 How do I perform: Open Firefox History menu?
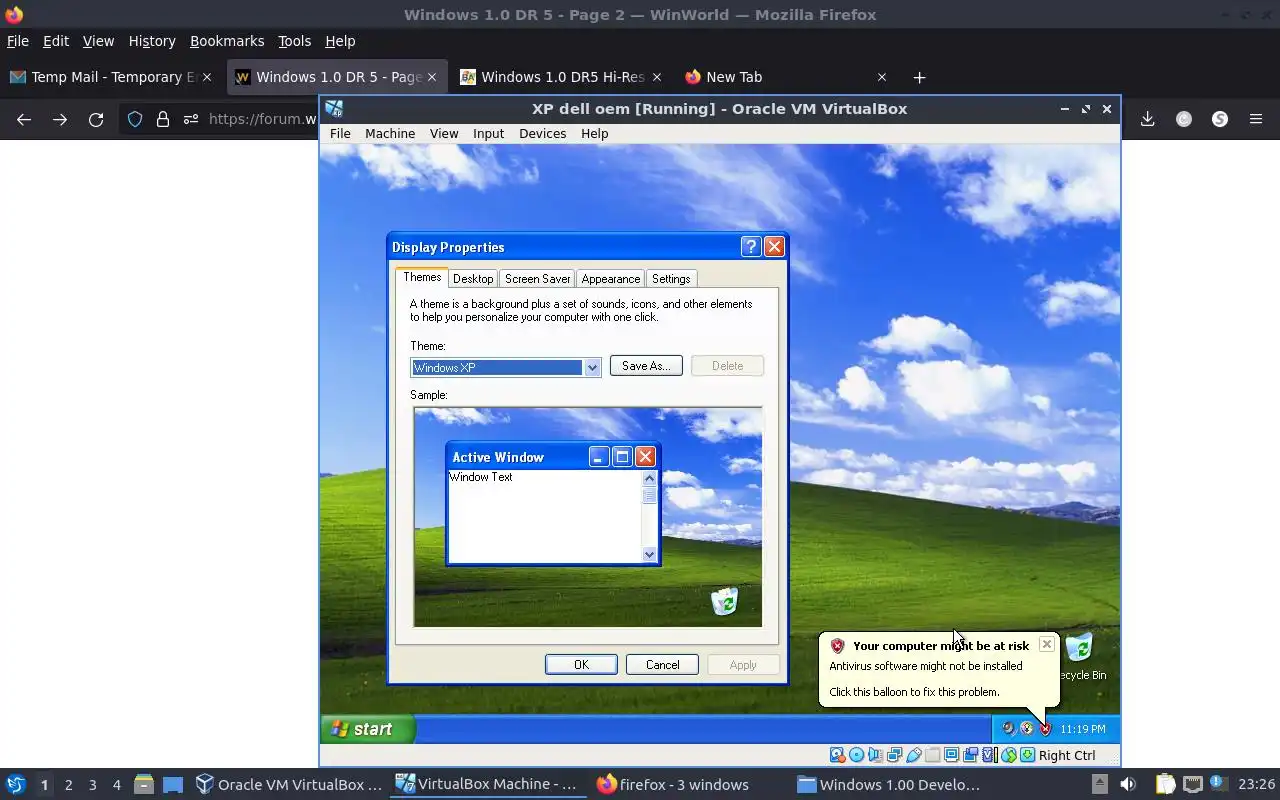(152, 41)
